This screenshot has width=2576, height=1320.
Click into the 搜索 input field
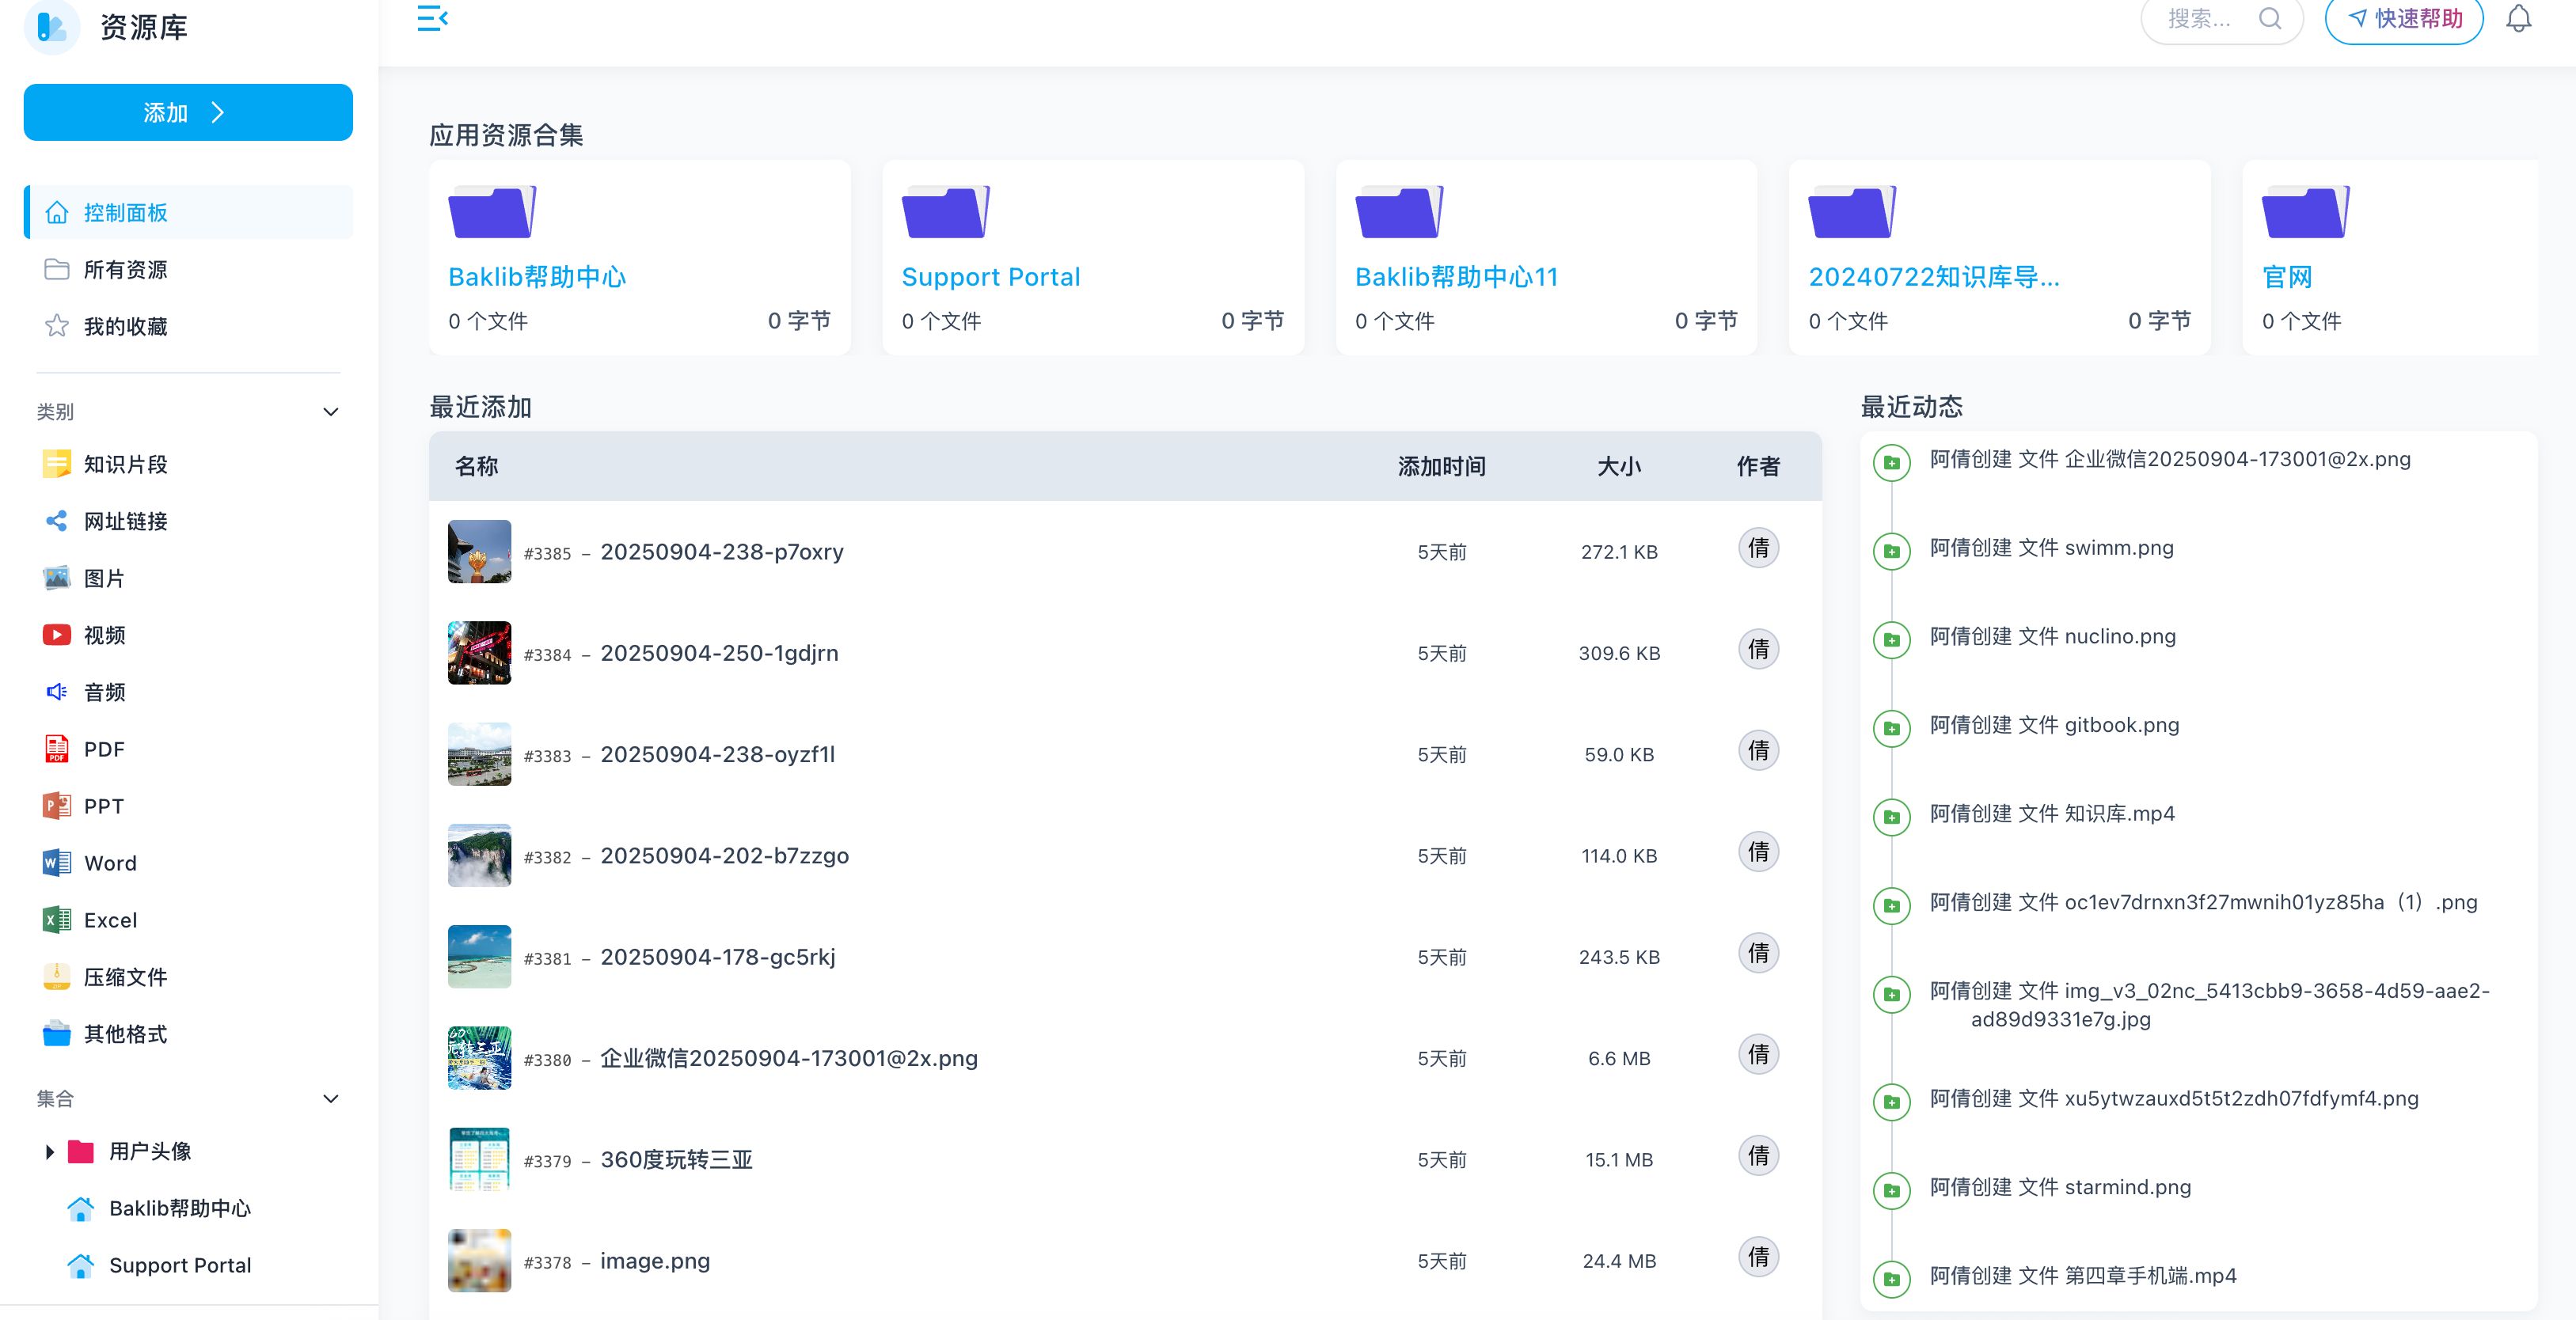(x=2200, y=19)
